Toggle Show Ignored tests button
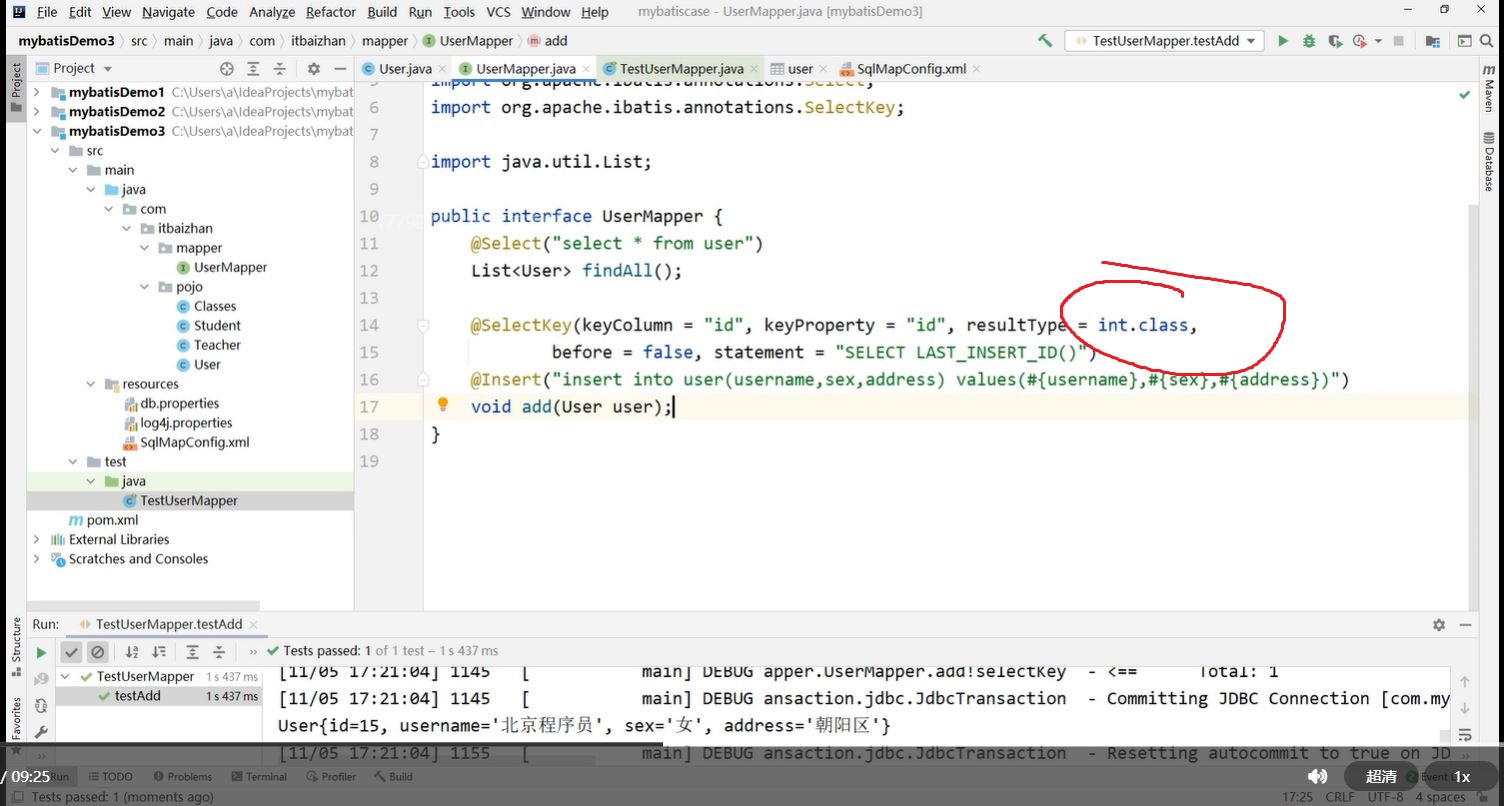The image size is (1504, 806). 97,652
